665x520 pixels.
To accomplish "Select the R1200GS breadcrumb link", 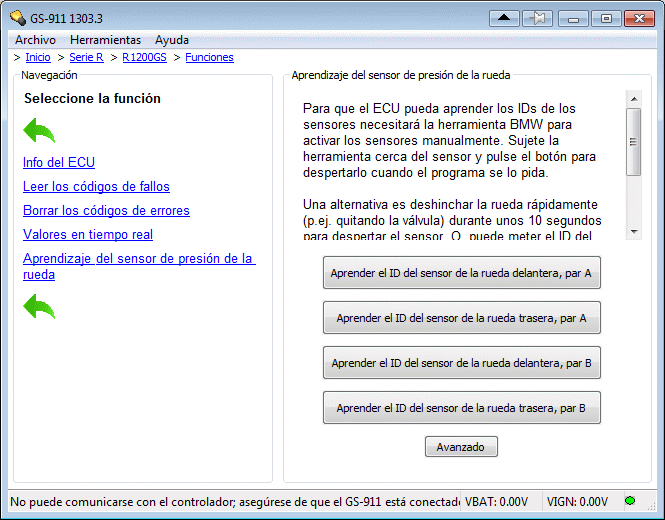I will [145, 58].
